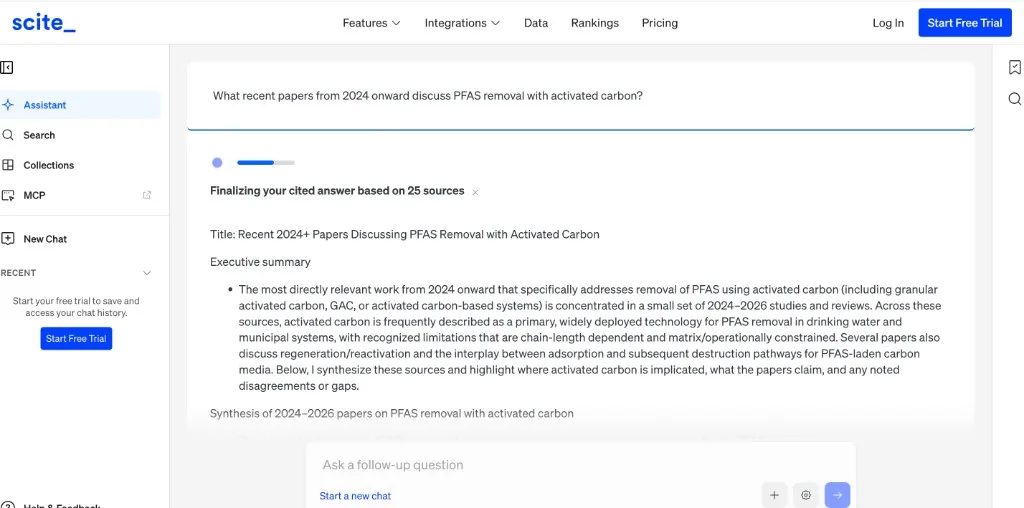Click the Help & Feedback label
Screen dimensions: 1024x508
click(62, 506)
